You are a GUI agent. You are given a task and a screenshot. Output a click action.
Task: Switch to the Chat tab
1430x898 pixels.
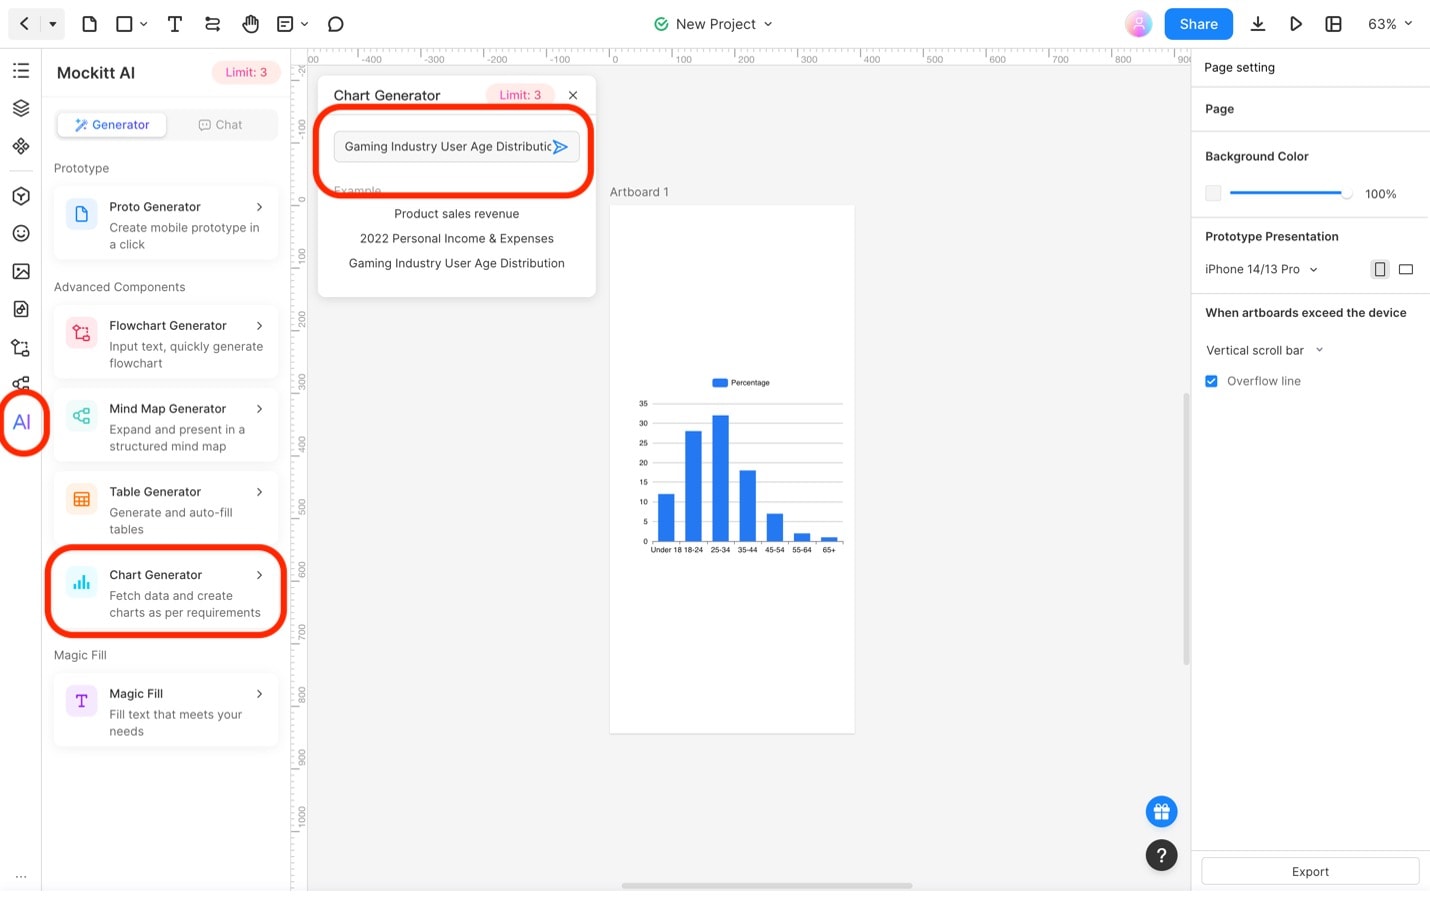221,125
